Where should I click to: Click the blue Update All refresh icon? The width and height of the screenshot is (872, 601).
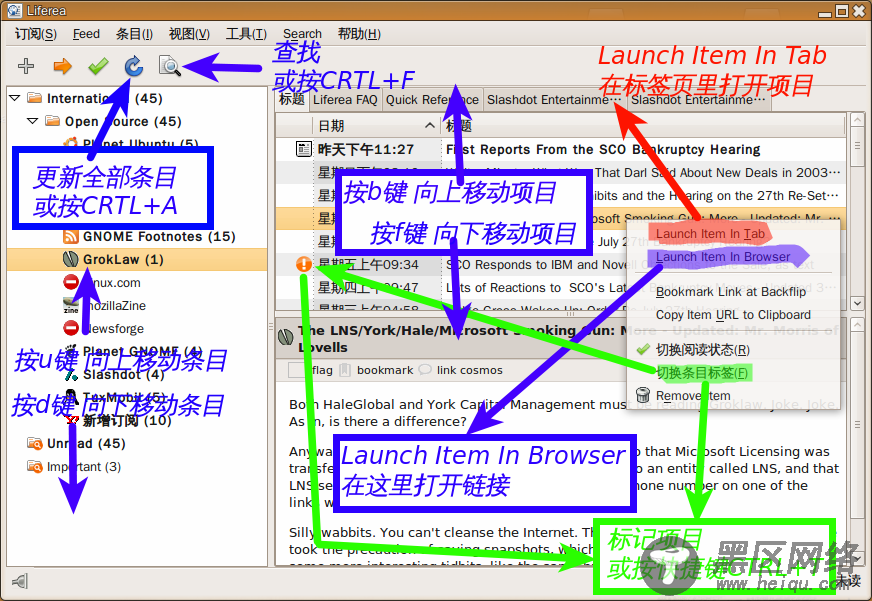134,66
